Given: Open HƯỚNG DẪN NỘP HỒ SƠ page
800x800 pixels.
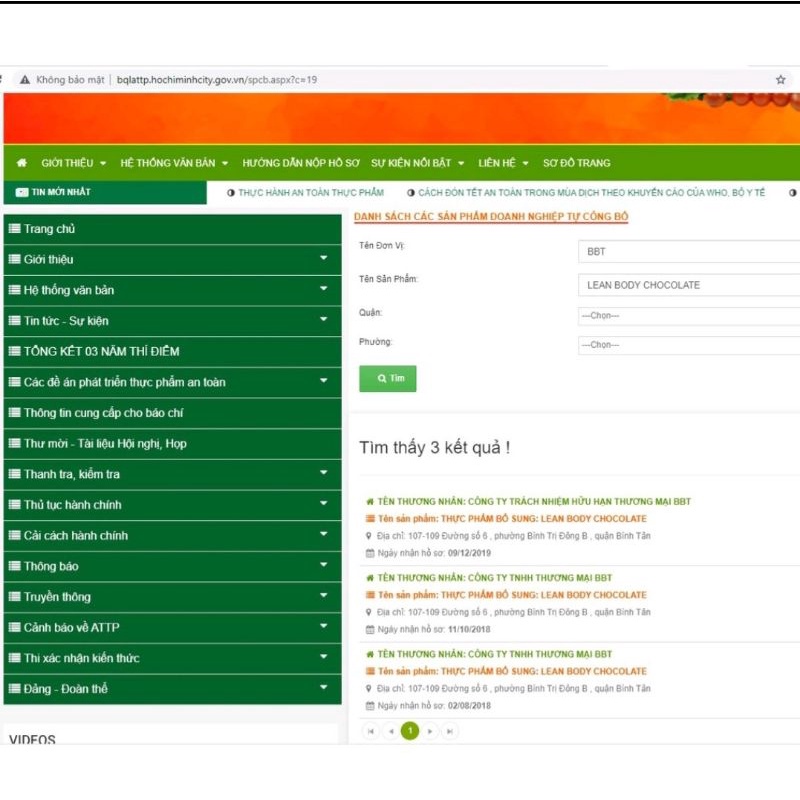Looking at the screenshot, I should (x=301, y=163).
